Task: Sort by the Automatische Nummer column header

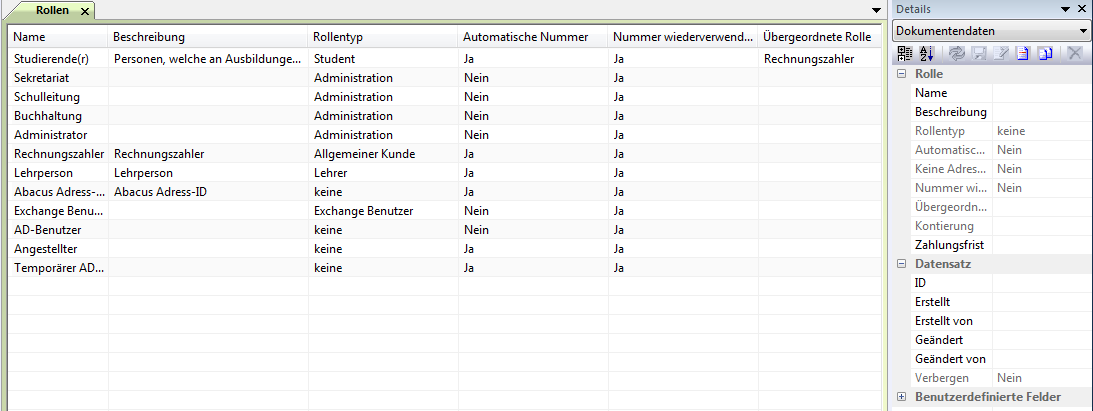Action: (x=518, y=37)
